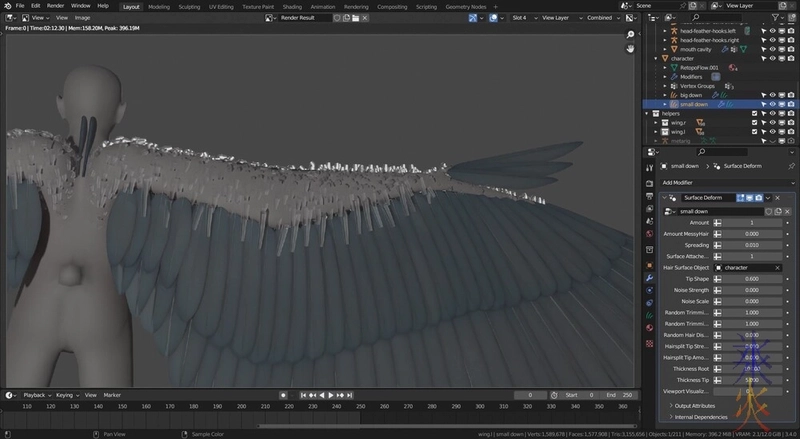Uncheck the helpers collection exclude checkbox
The height and width of the screenshot is (439, 800).
point(755,113)
